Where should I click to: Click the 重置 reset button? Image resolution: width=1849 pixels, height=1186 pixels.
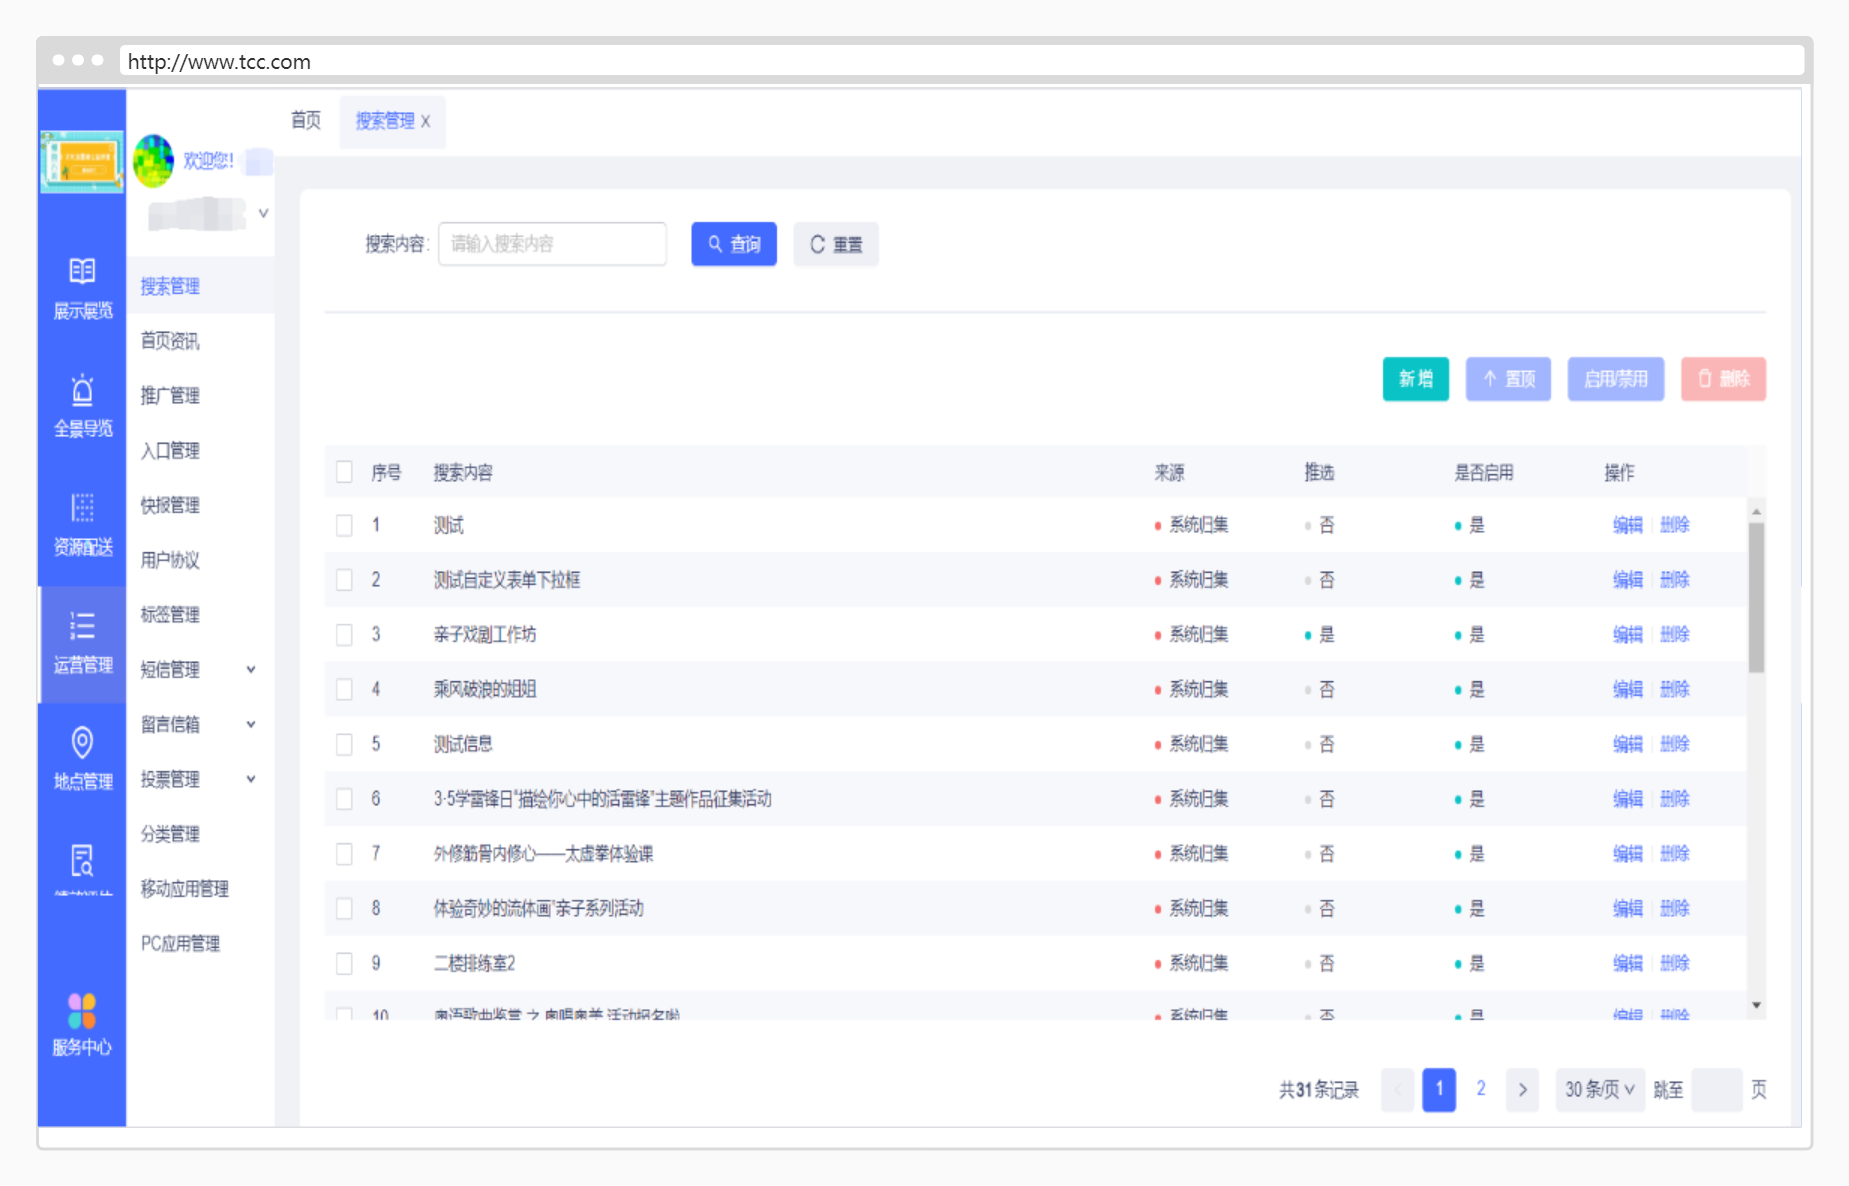pos(836,244)
